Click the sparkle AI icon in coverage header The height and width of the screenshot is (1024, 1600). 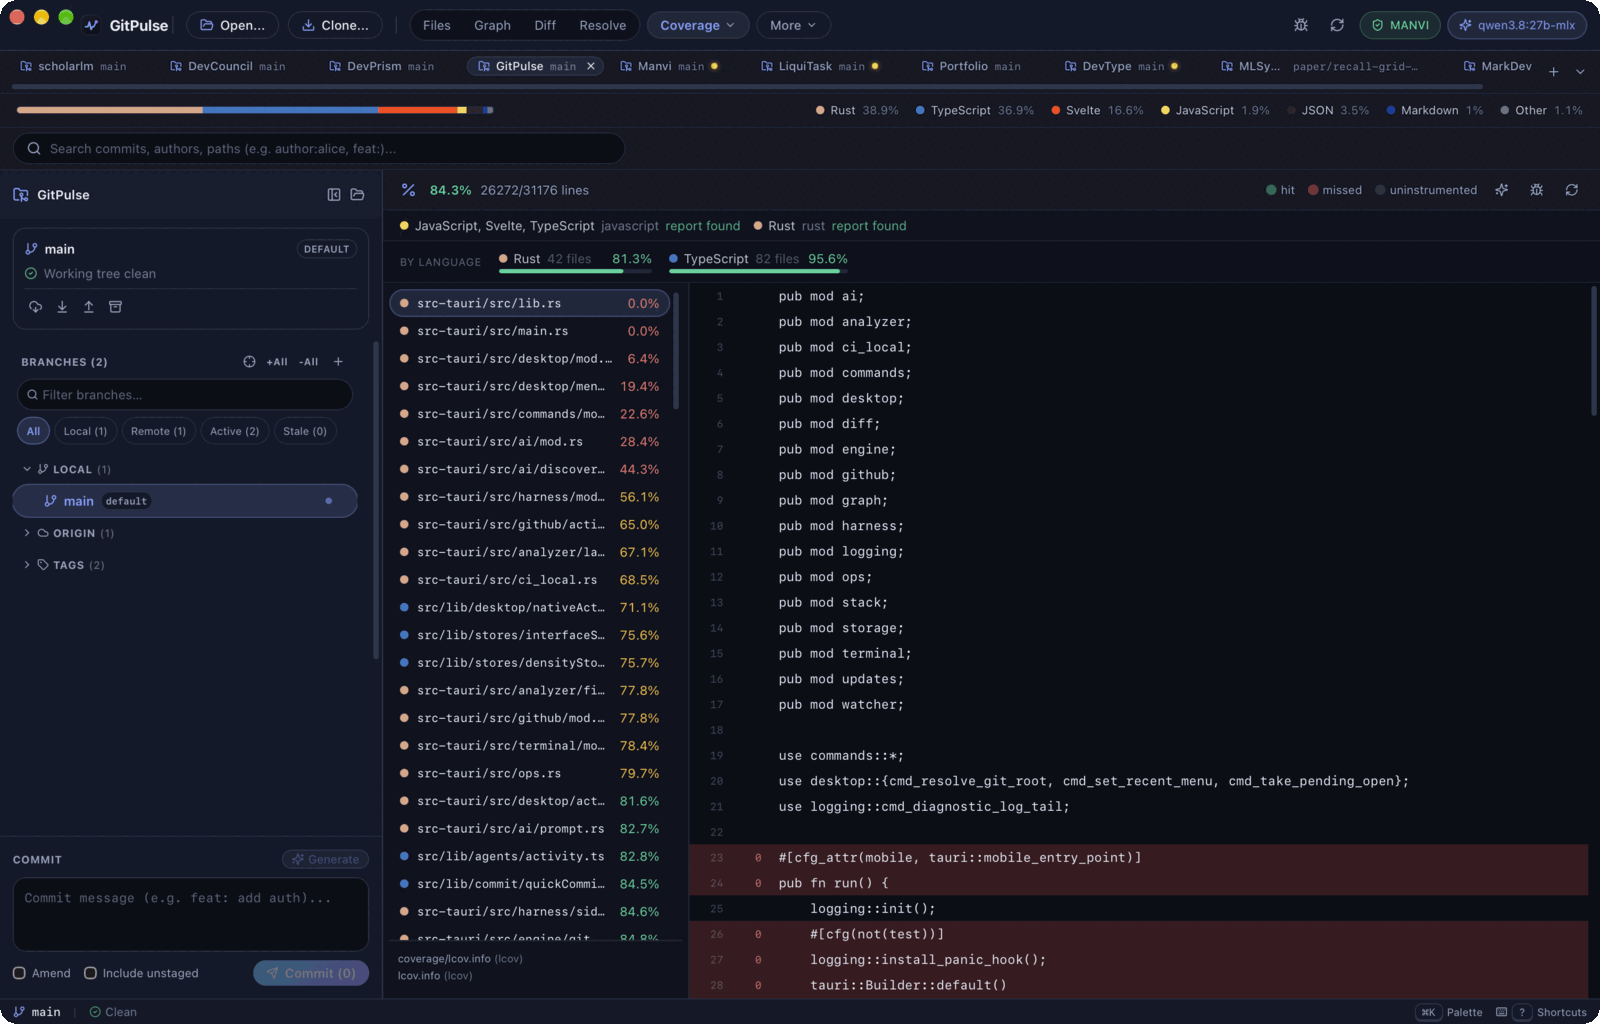(1501, 190)
